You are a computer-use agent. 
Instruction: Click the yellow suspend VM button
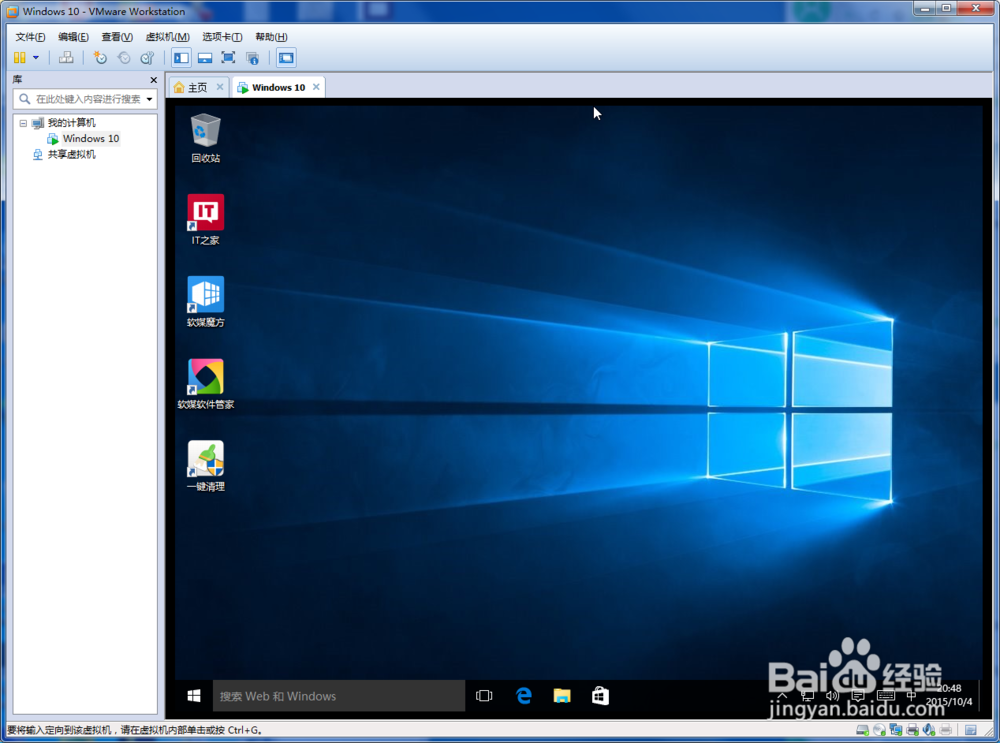(20, 58)
